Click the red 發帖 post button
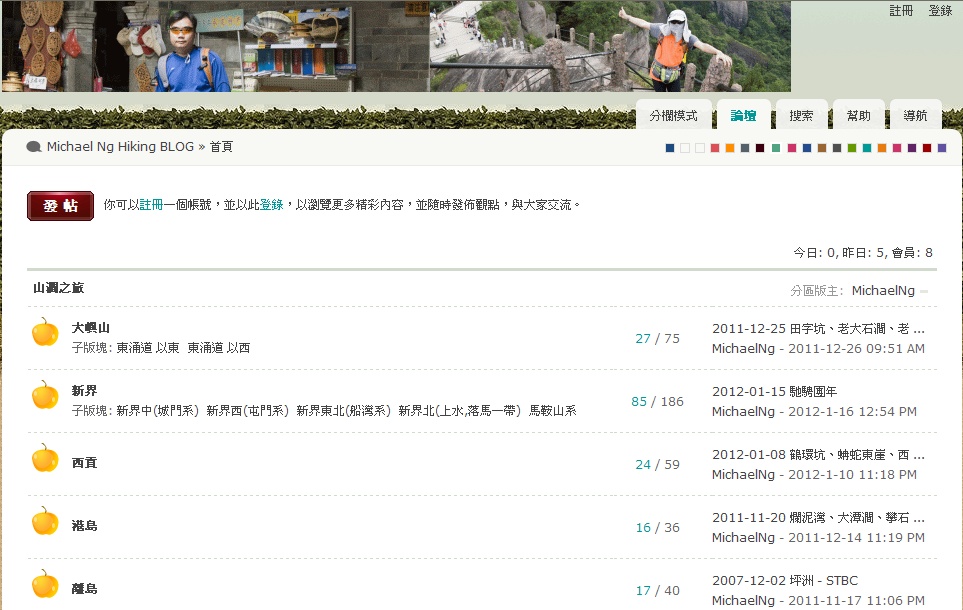 click(x=60, y=205)
